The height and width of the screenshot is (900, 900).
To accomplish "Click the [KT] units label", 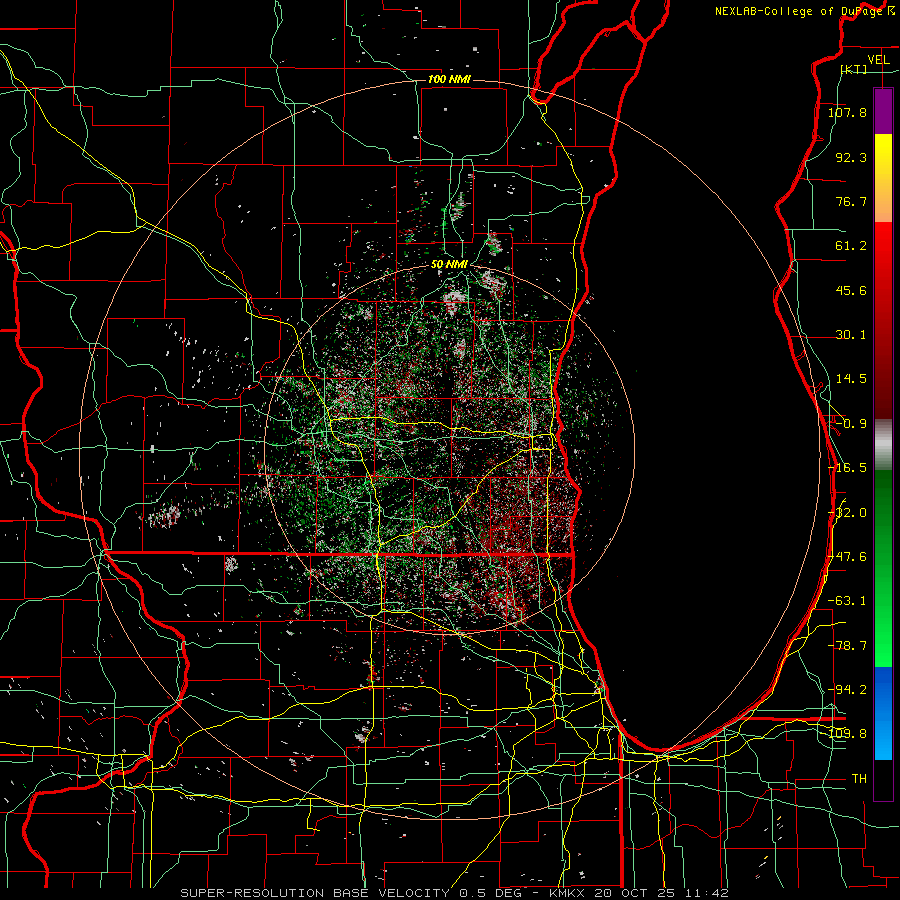I will [x=854, y=69].
